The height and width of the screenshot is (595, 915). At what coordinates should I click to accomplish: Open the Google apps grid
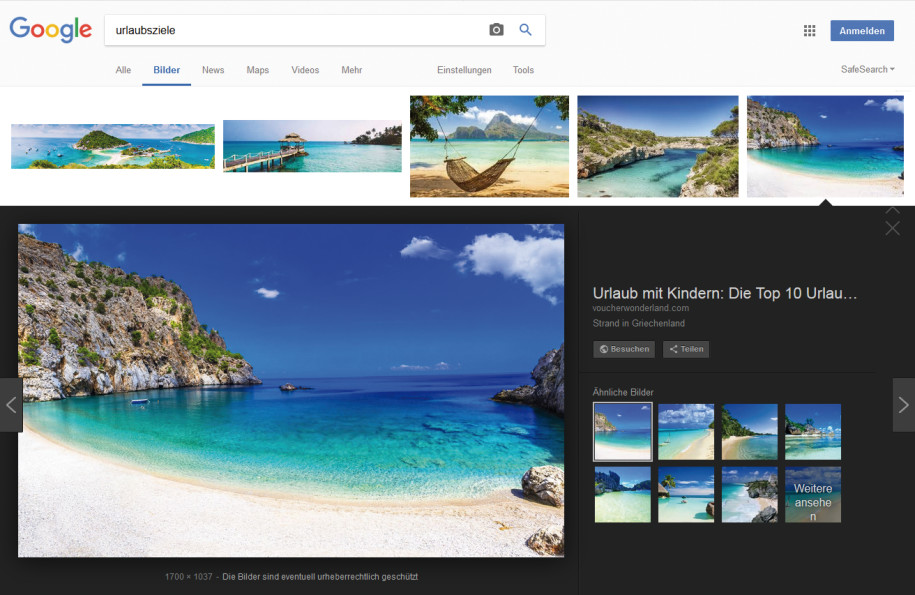click(x=809, y=31)
